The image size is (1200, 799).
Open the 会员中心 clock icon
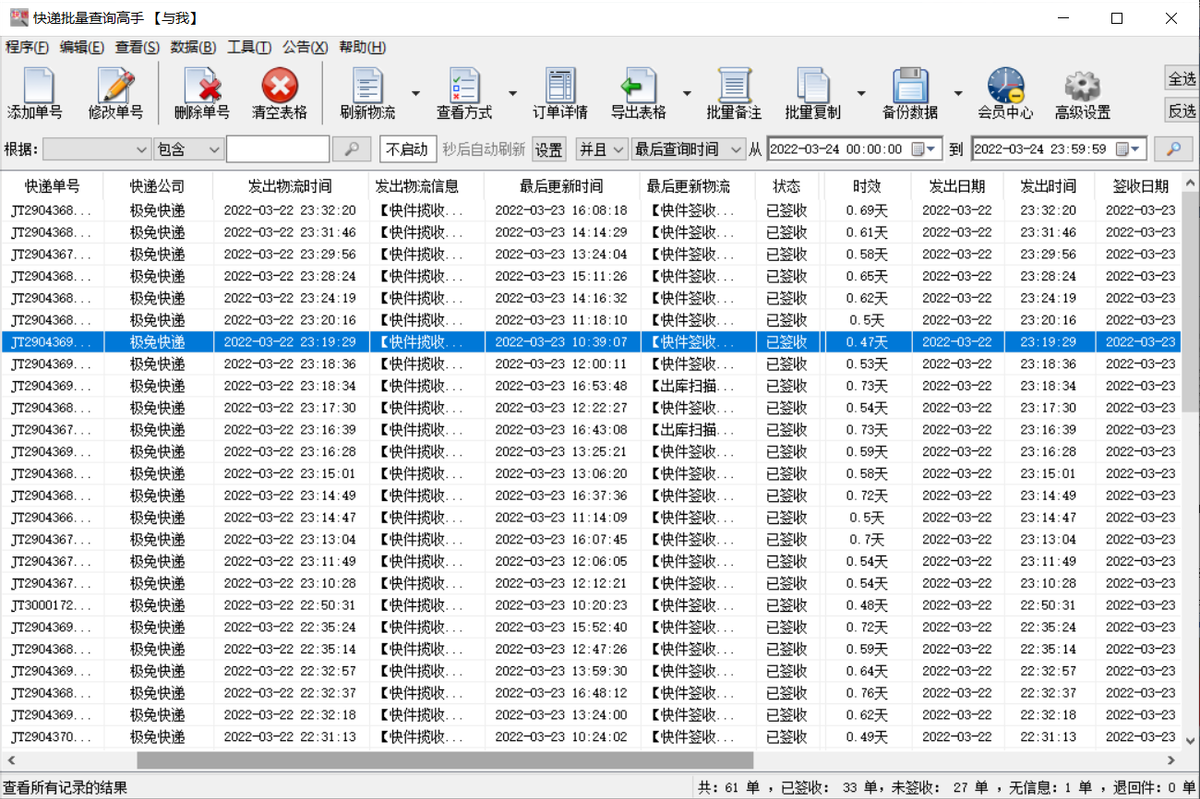(x=1005, y=86)
